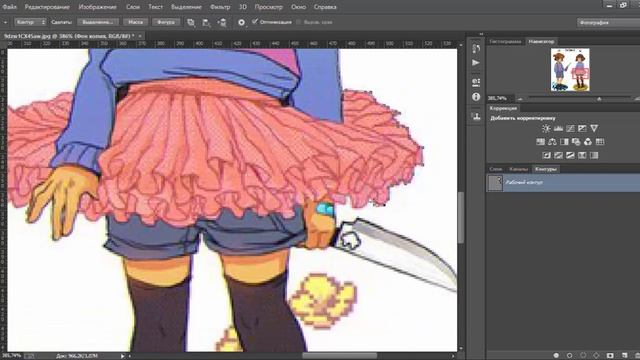The height and width of the screenshot is (360, 640).
Task: Open the Изображение menu
Action: 97,7
